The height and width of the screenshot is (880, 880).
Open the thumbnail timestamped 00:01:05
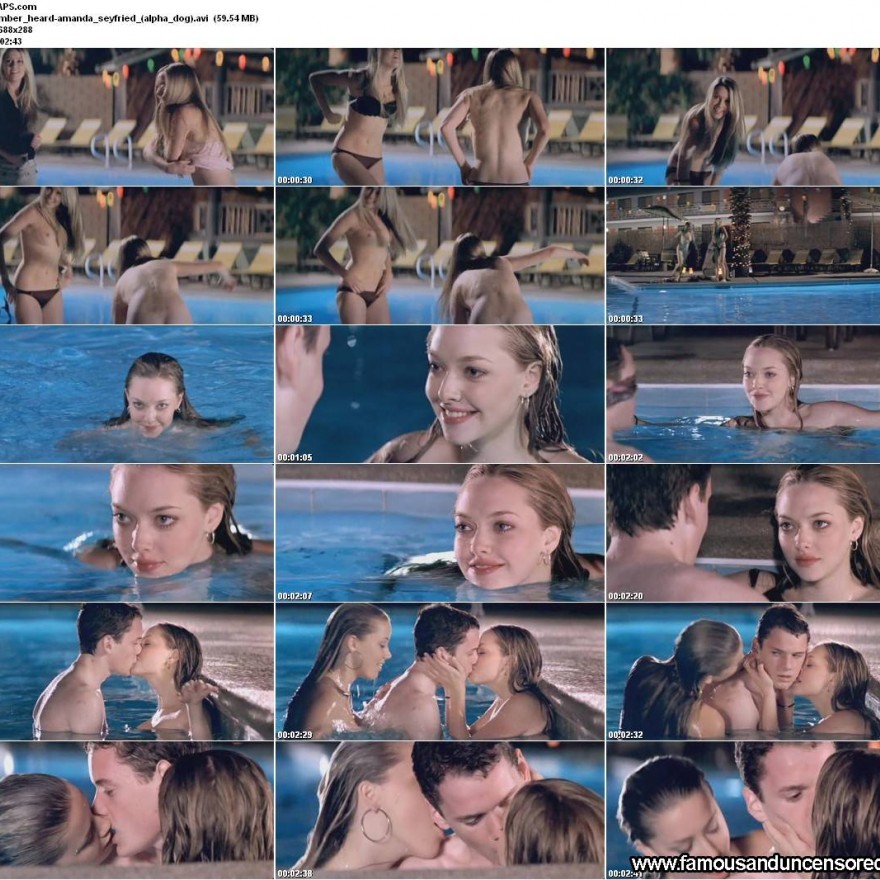(x=440, y=393)
